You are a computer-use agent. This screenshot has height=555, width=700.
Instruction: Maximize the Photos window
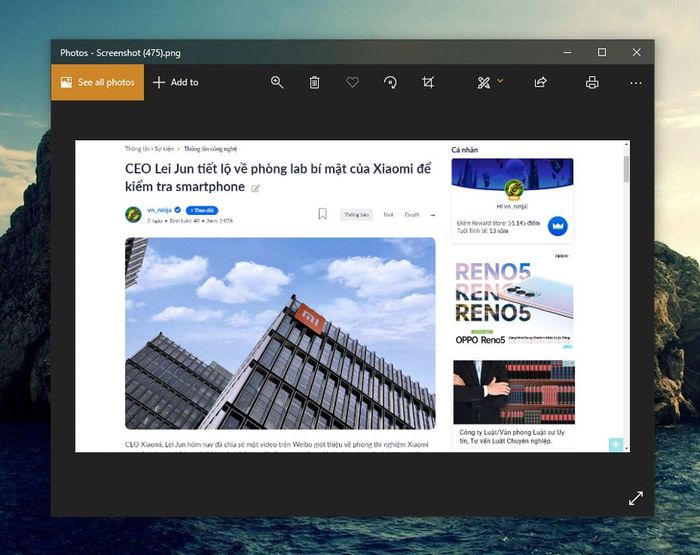602,52
